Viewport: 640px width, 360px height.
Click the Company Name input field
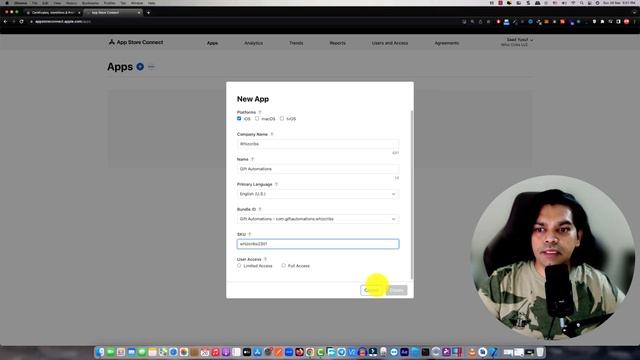pos(318,144)
